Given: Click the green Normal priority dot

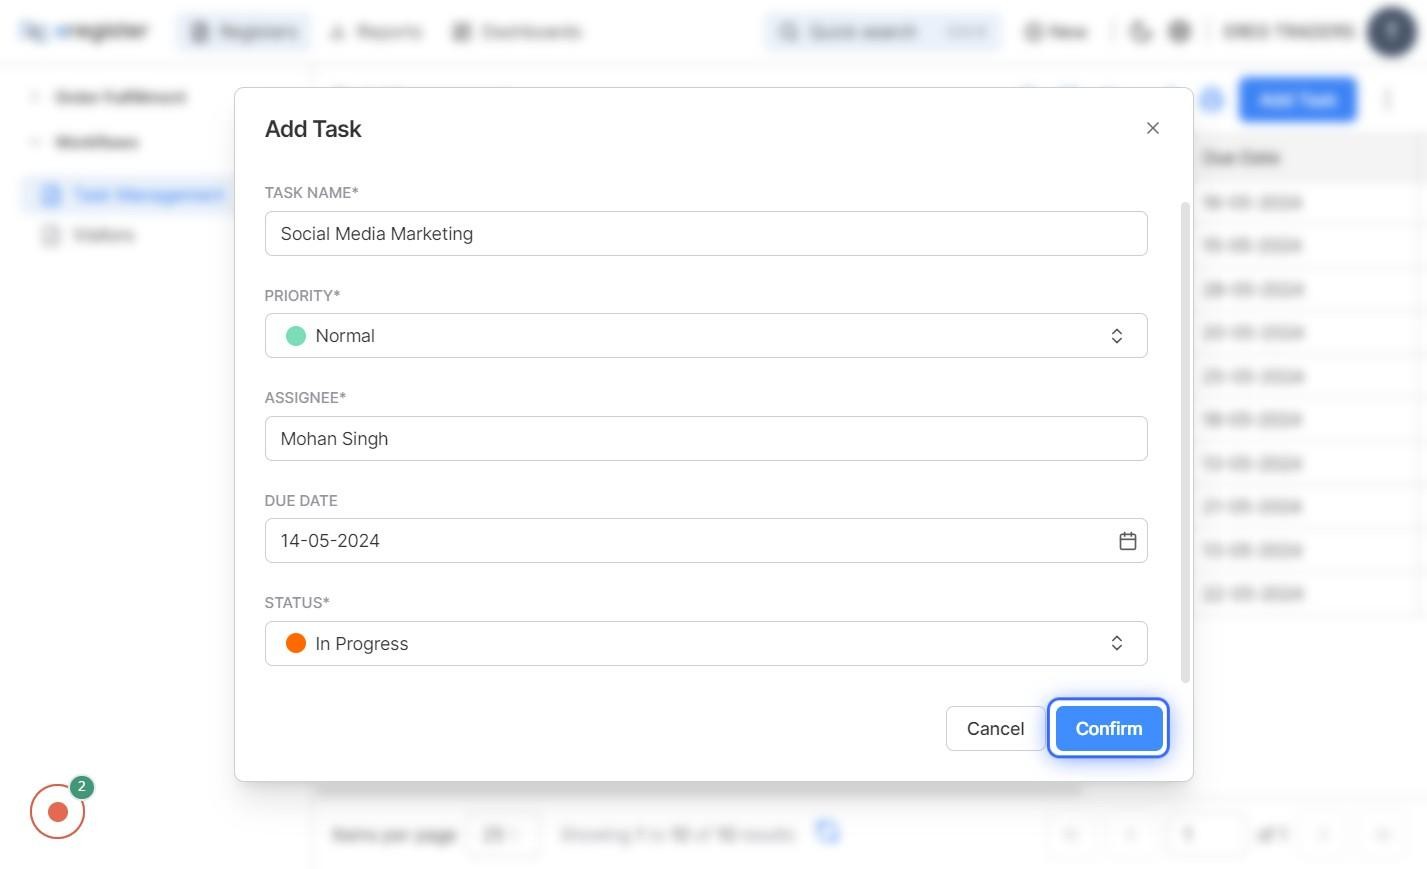Looking at the screenshot, I should 296,336.
